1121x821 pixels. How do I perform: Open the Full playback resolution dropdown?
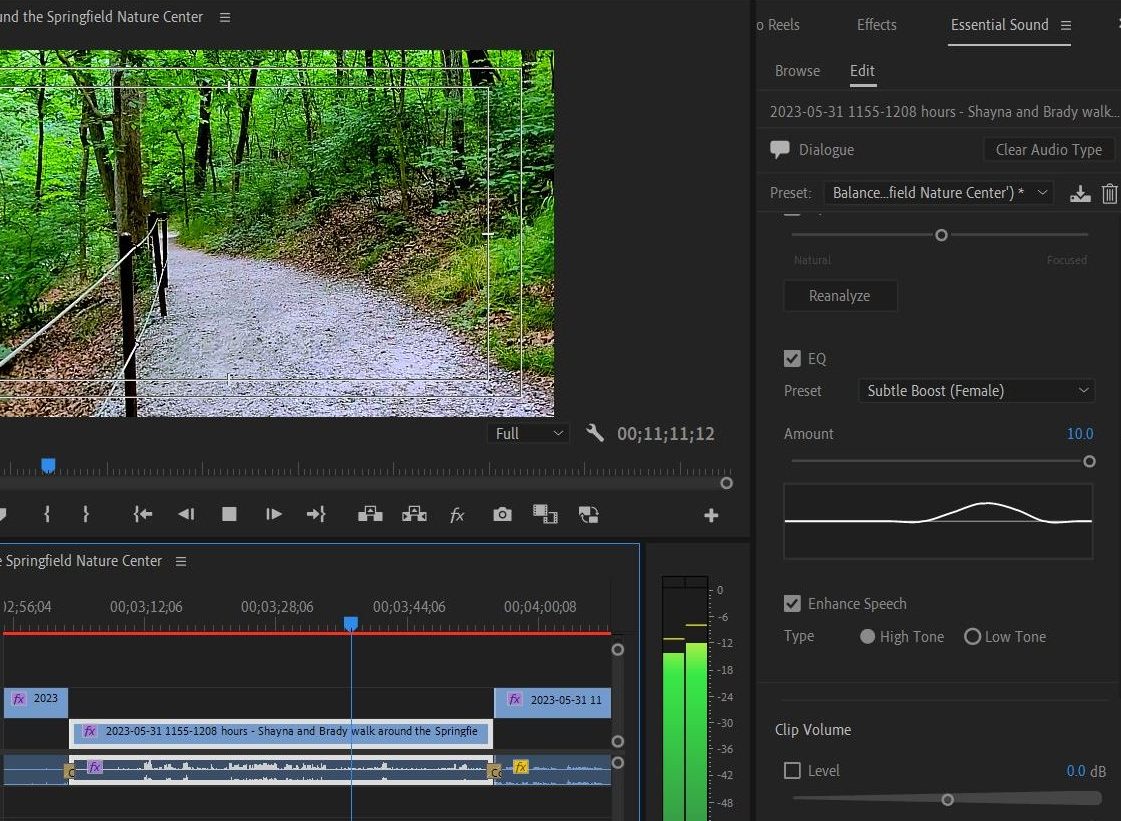coord(528,433)
